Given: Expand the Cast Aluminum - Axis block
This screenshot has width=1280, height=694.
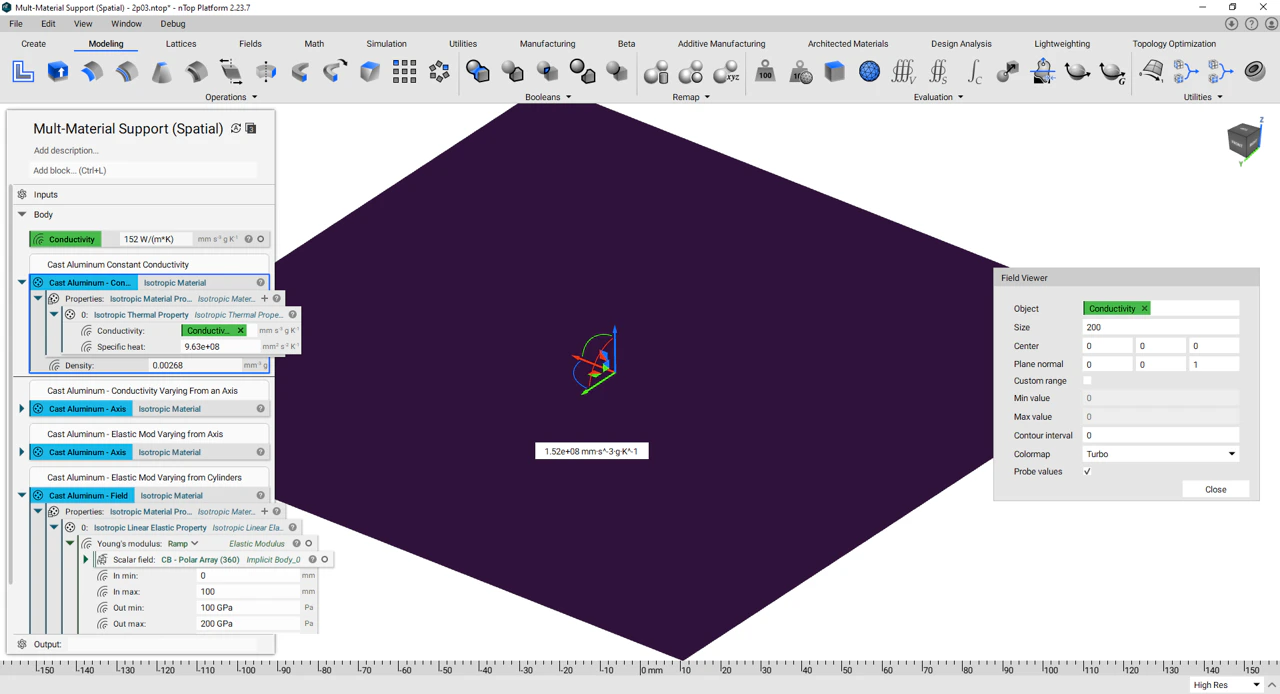Looking at the screenshot, I should 21,408.
